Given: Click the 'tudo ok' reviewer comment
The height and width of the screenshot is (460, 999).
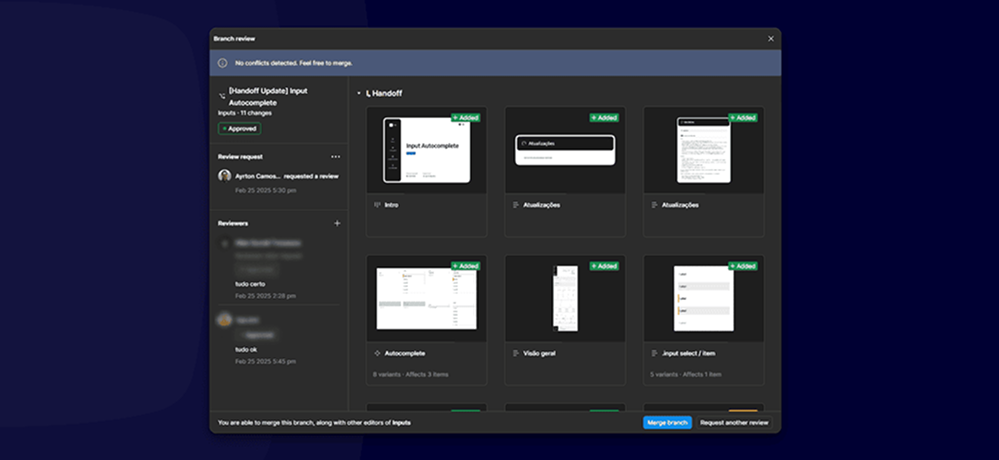Looking at the screenshot, I should (x=247, y=349).
